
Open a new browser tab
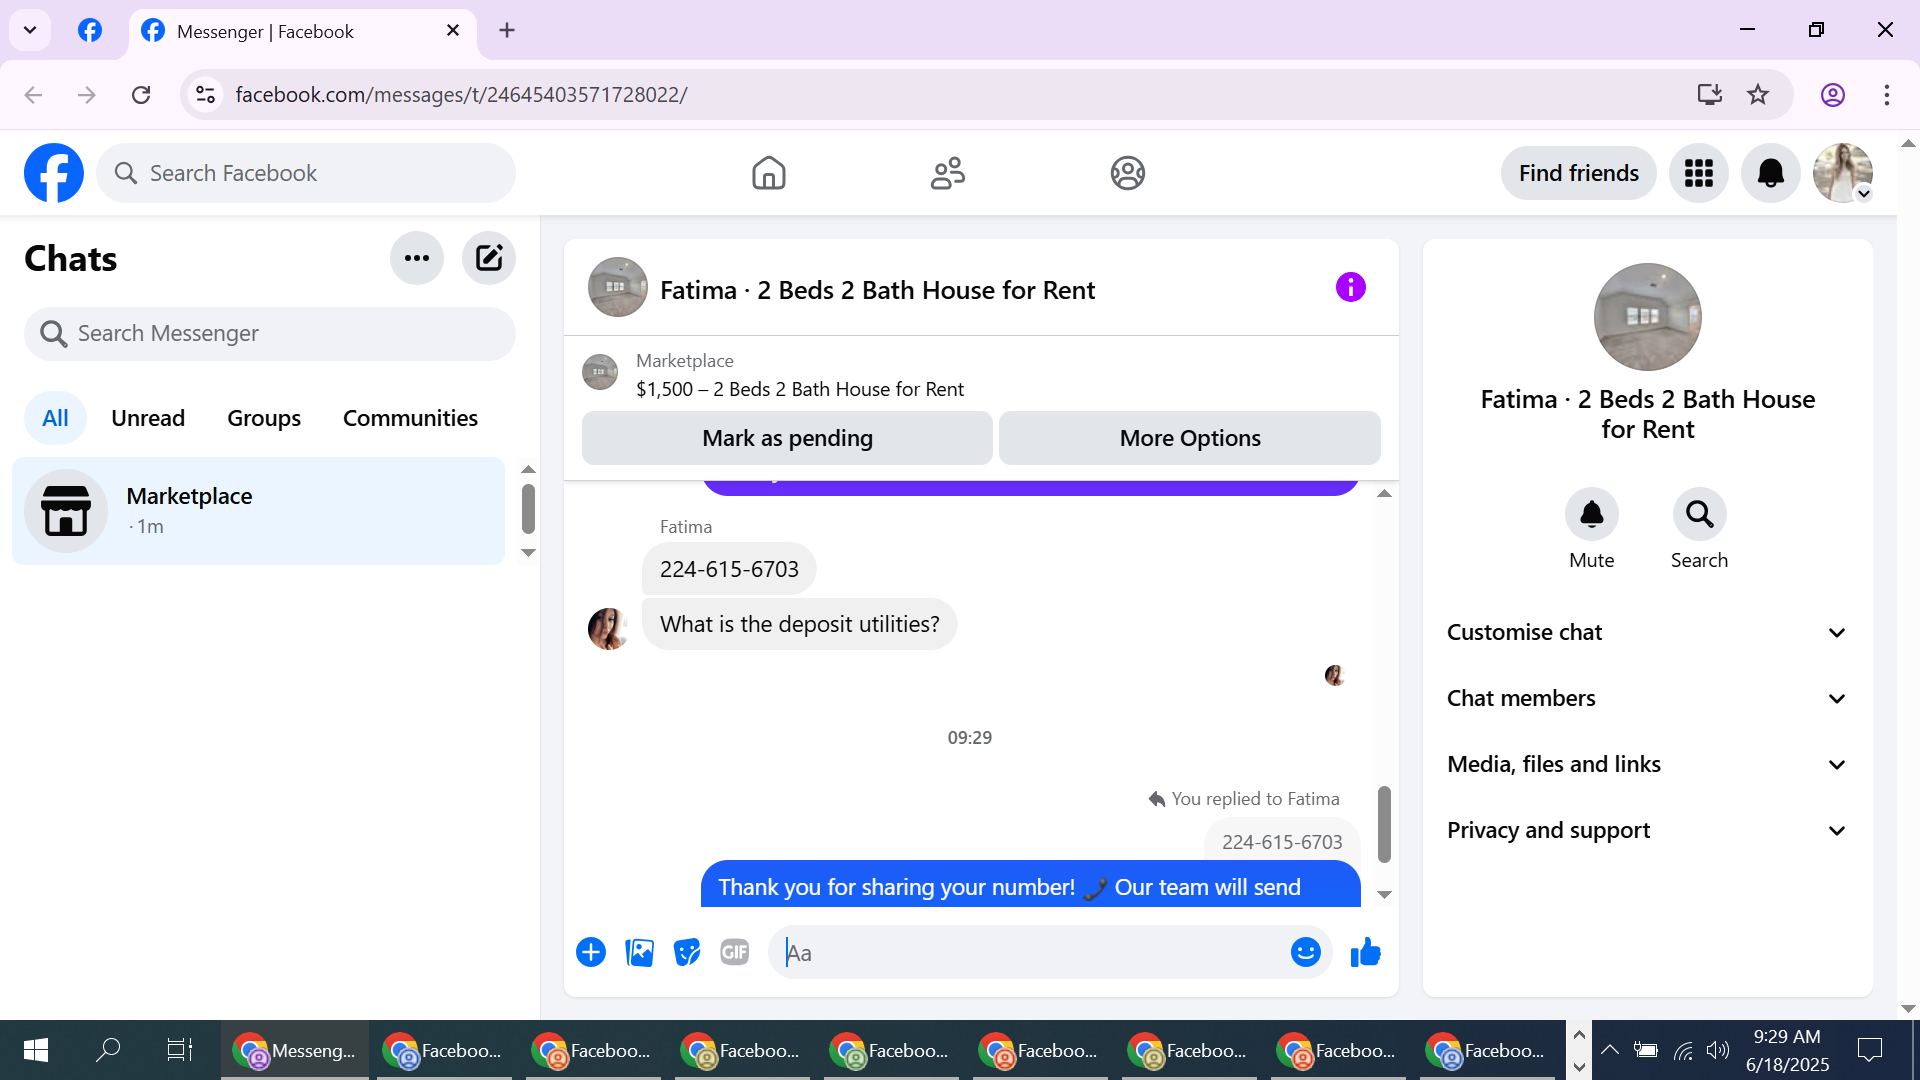(x=507, y=30)
